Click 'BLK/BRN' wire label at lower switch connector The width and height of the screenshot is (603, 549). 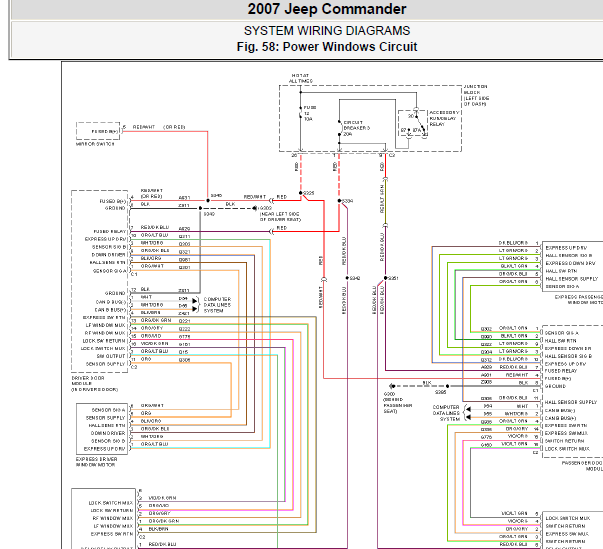point(158,529)
